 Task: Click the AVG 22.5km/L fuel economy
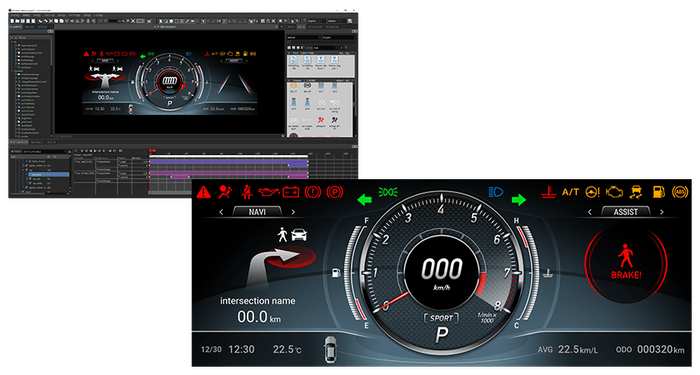pos(567,350)
